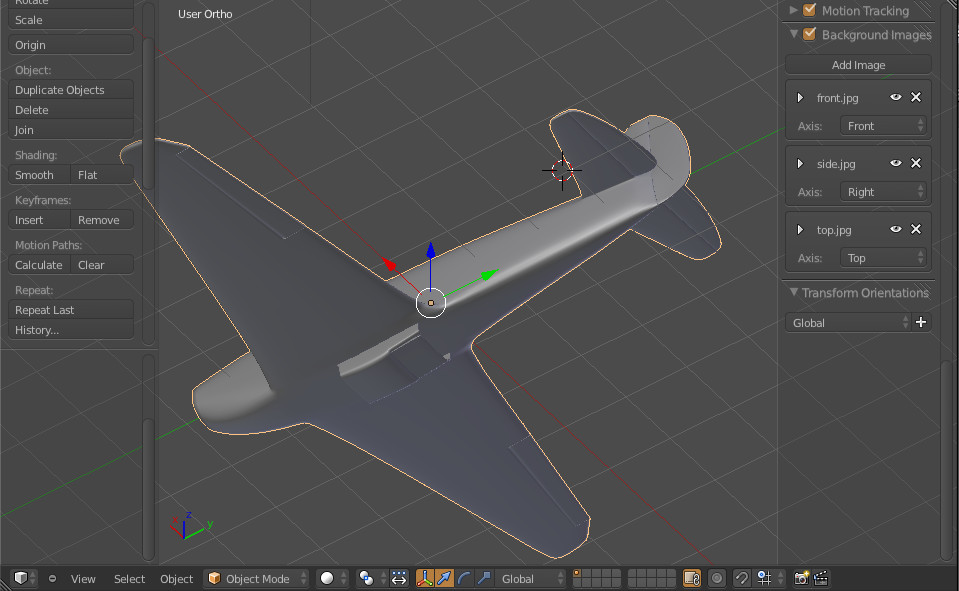The image size is (959, 591).
Task: Remove side.jpg background image
Action: (916, 163)
